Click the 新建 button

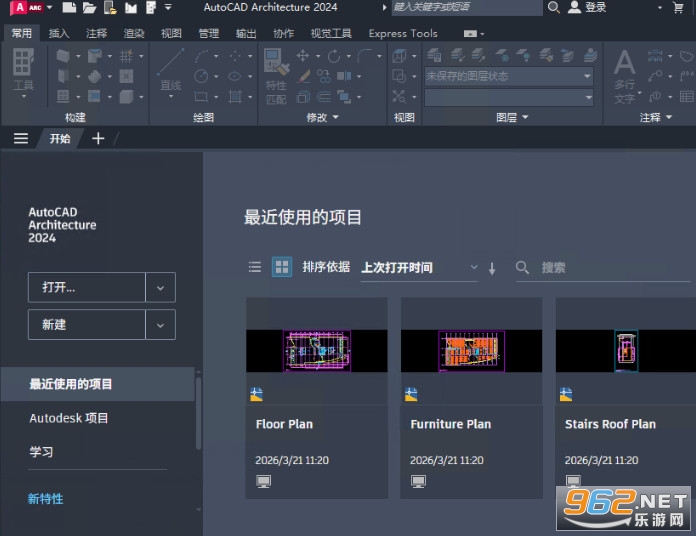pyautogui.click(x=87, y=324)
